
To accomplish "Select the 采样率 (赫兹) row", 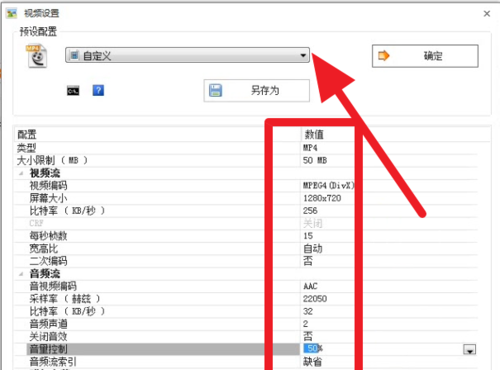I will 246,299.
